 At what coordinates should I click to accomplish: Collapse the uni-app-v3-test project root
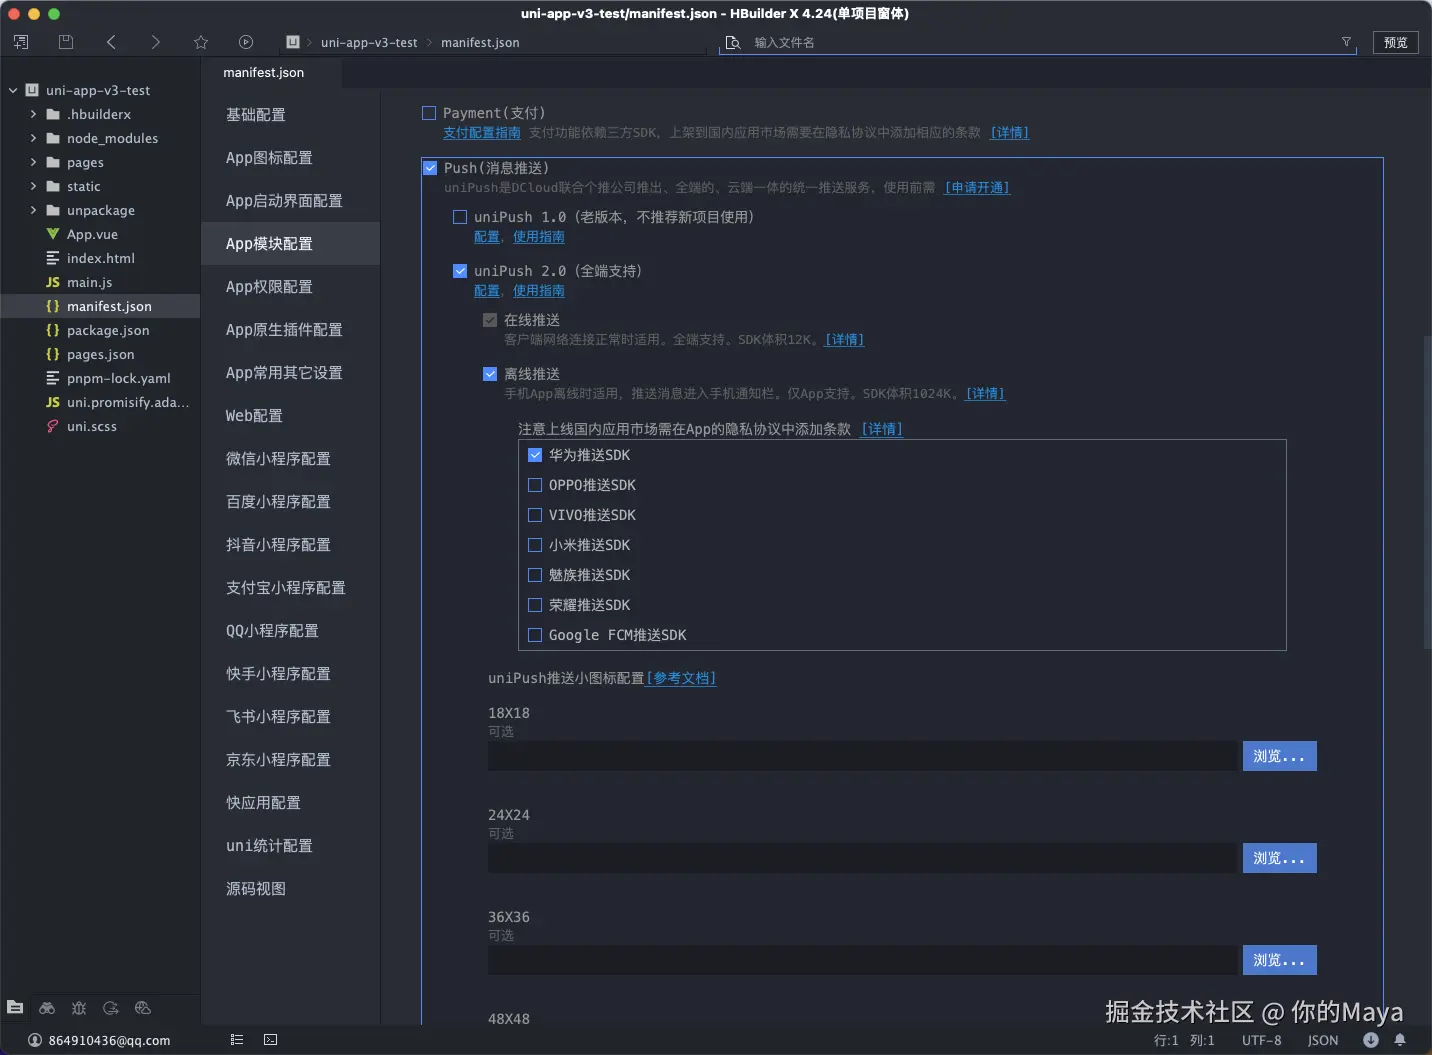[x=13, y=90]
